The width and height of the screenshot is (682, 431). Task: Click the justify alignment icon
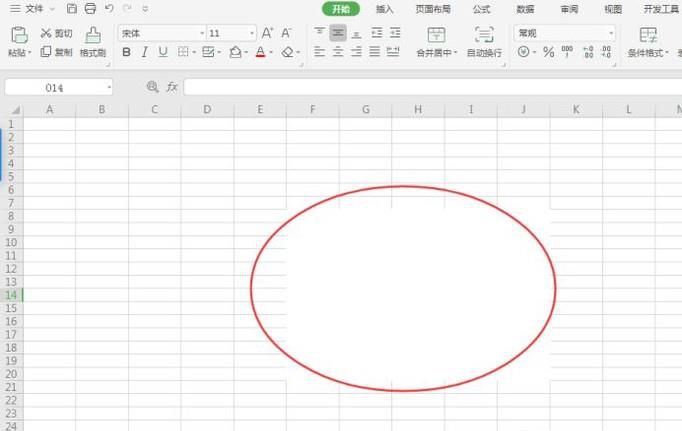point(374,52)
